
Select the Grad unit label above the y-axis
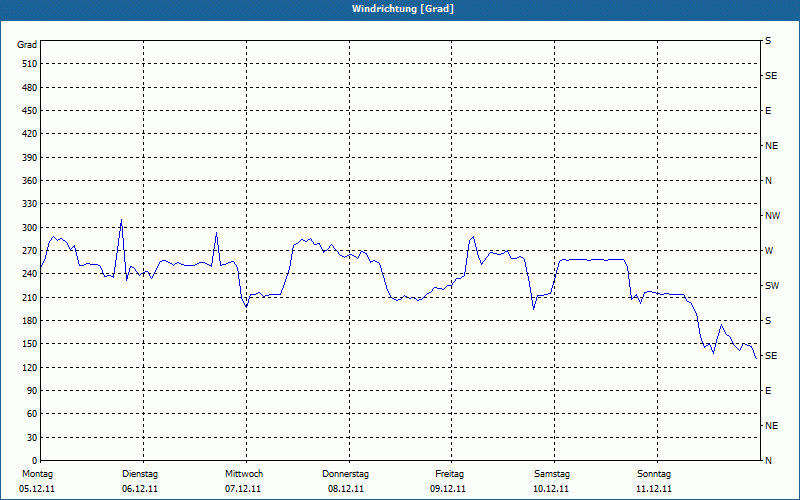pyautogui.click(x=27, y=45)
